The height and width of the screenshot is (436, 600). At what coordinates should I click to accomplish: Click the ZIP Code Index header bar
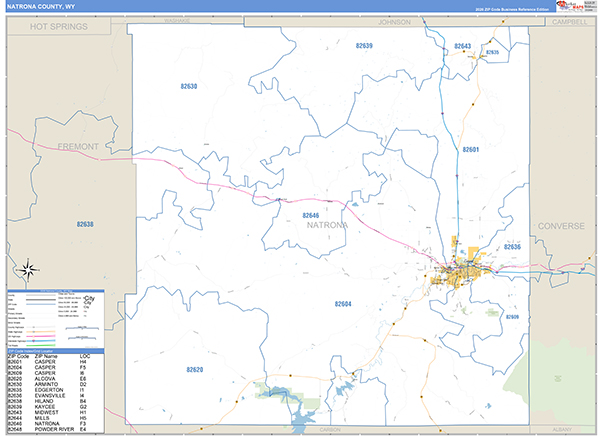[62, 350]
